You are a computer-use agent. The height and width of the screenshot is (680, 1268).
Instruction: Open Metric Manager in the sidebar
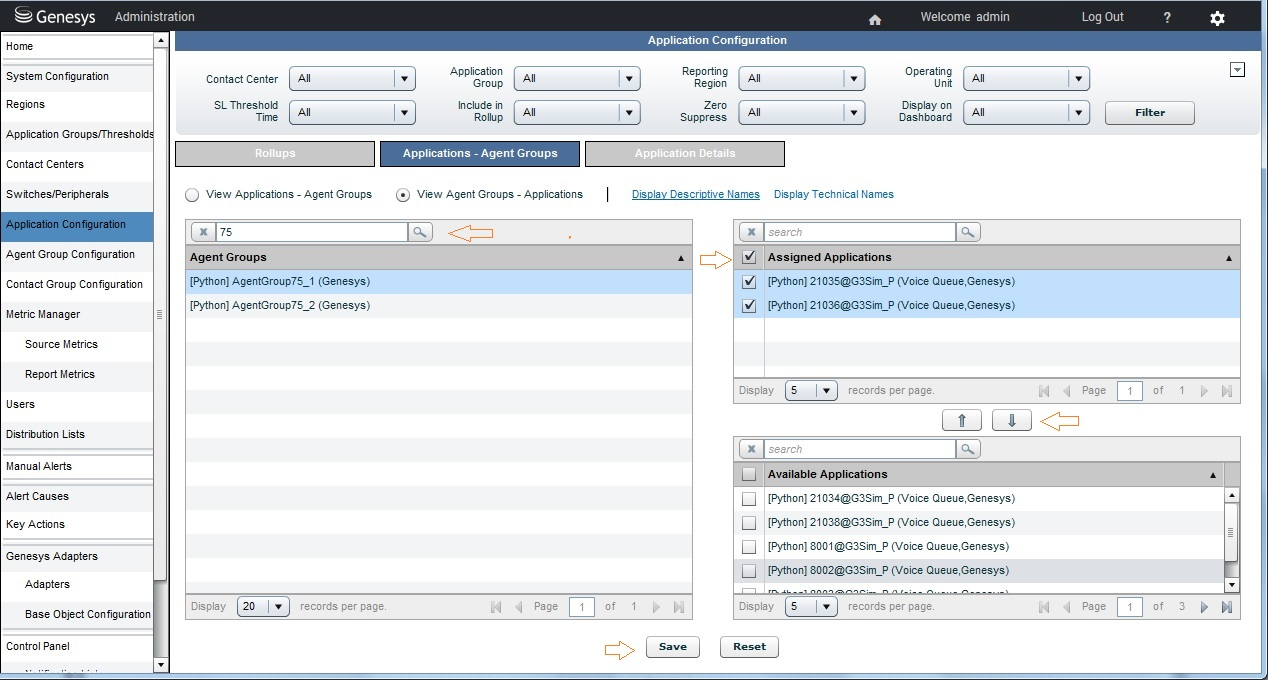(x=77, y=315)
